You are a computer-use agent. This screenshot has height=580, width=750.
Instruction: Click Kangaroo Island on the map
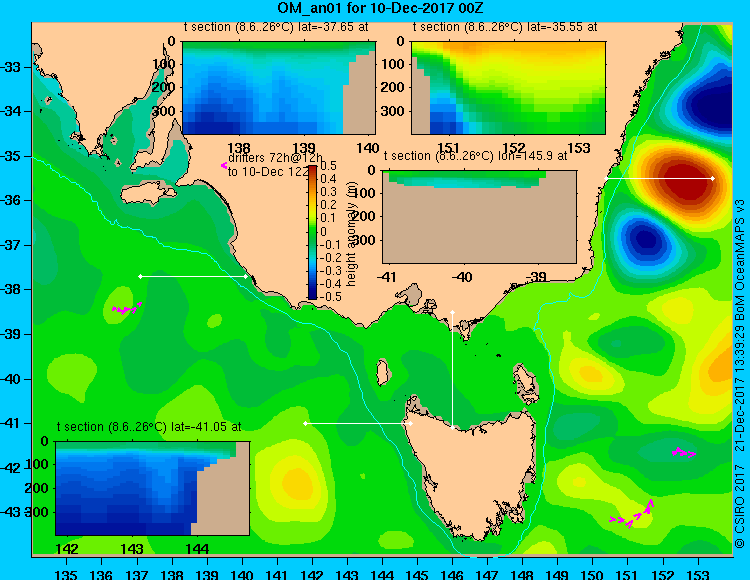click(x=148, y=195)
